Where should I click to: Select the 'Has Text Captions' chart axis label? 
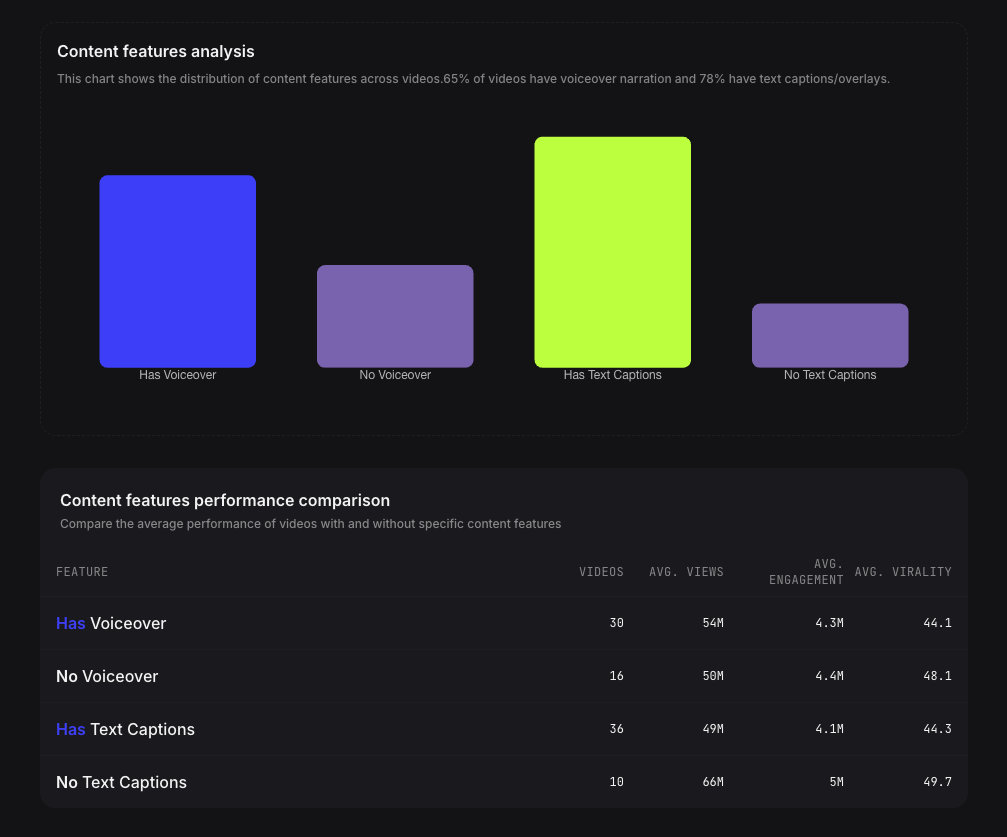[613, 374]
